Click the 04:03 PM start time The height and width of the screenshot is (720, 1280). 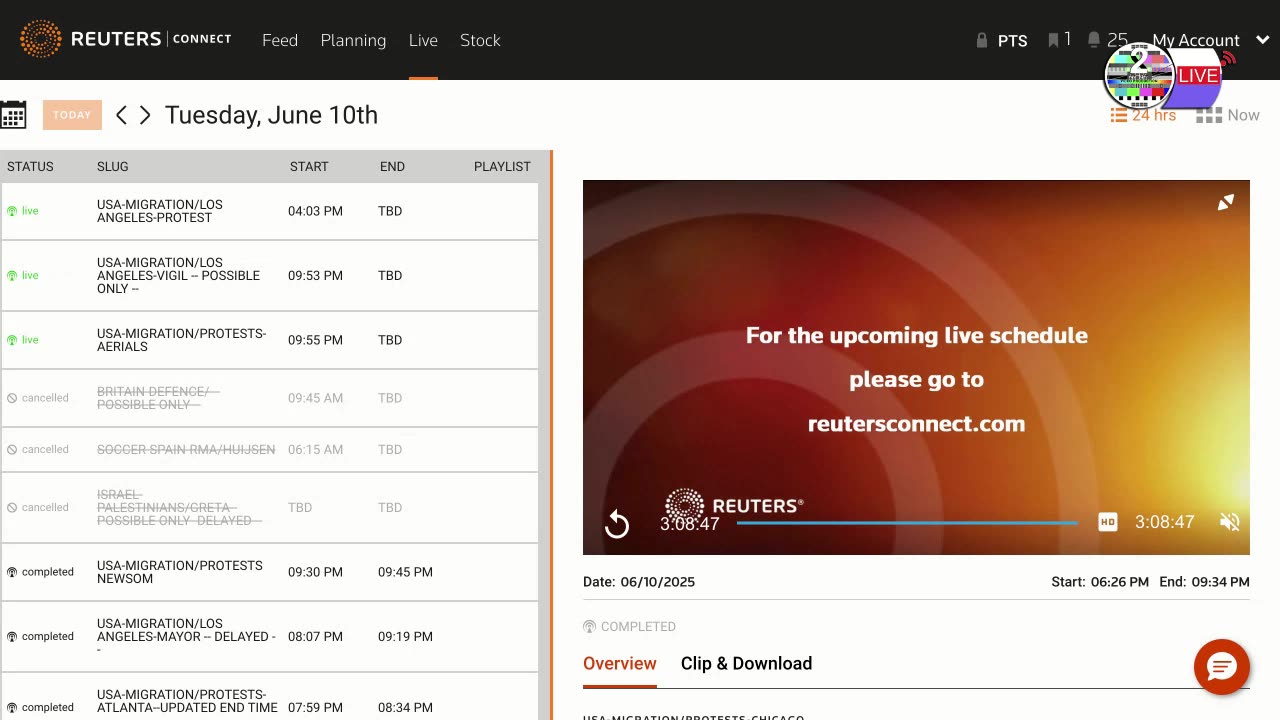315,211
